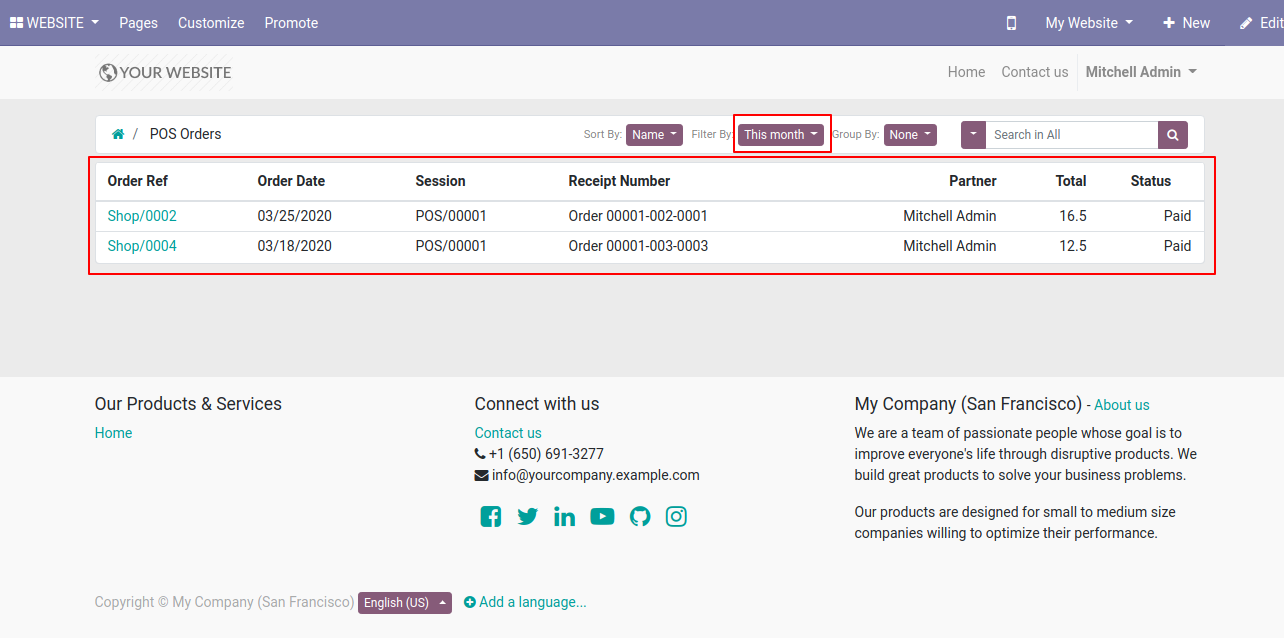Click the total 16.5
The width and height of the screenshot is (1284, 638).
tap(1073, 216)
